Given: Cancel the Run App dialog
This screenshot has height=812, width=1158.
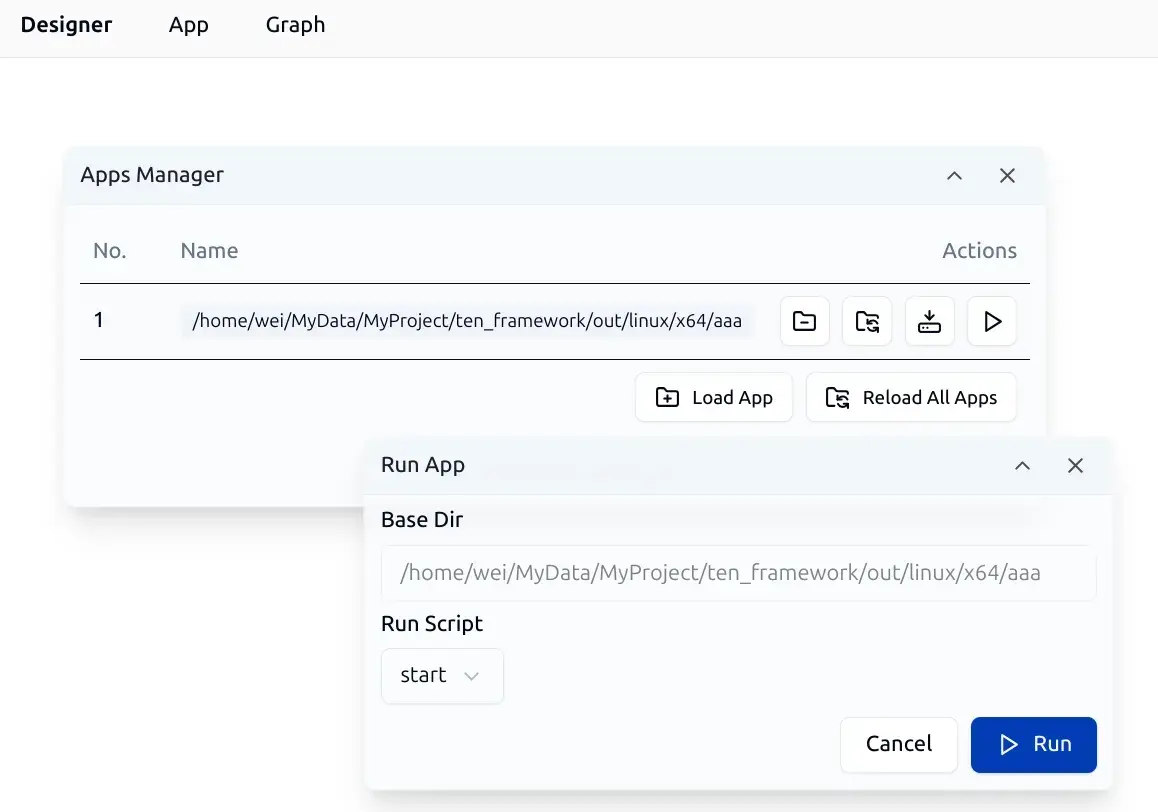Looking at the screenshot, I should (x=898, y=744).
